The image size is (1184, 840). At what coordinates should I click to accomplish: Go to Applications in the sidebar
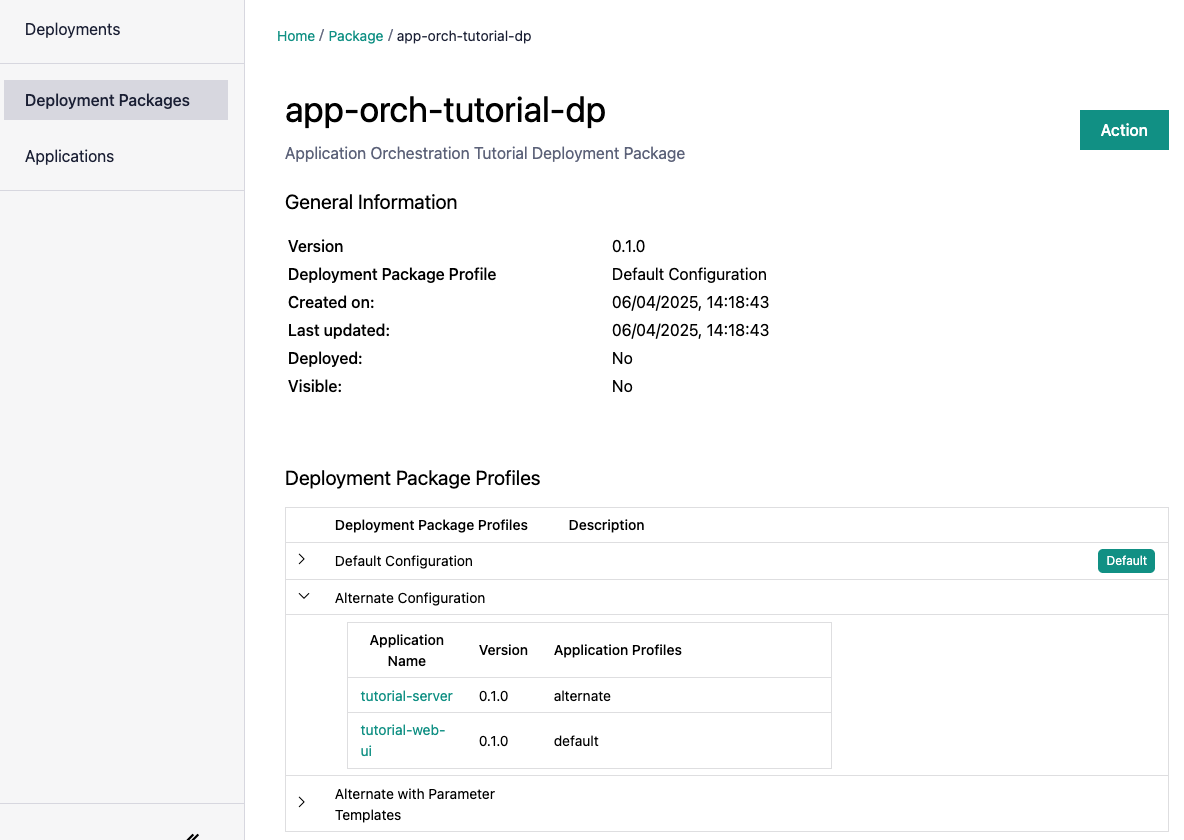click(69, 156)
